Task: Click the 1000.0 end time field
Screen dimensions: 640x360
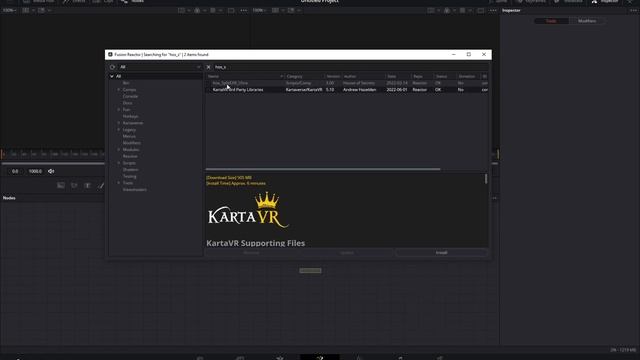Action: (x=35, y=171)
